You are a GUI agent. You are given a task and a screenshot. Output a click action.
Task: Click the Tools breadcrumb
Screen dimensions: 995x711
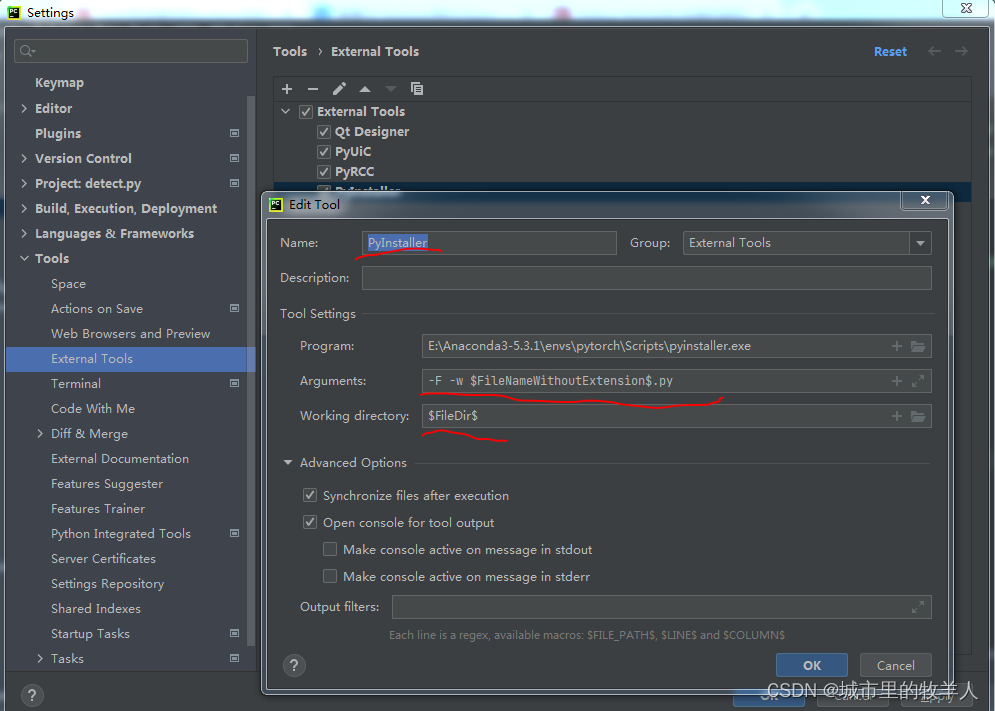(290, 52)
